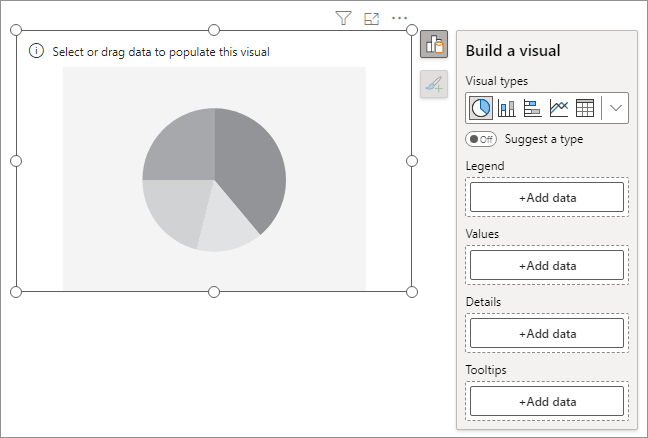This screenshot has height=438, width=648.
Task: Click the right-middle resize handle of the visual
Action: click(412, 161)
